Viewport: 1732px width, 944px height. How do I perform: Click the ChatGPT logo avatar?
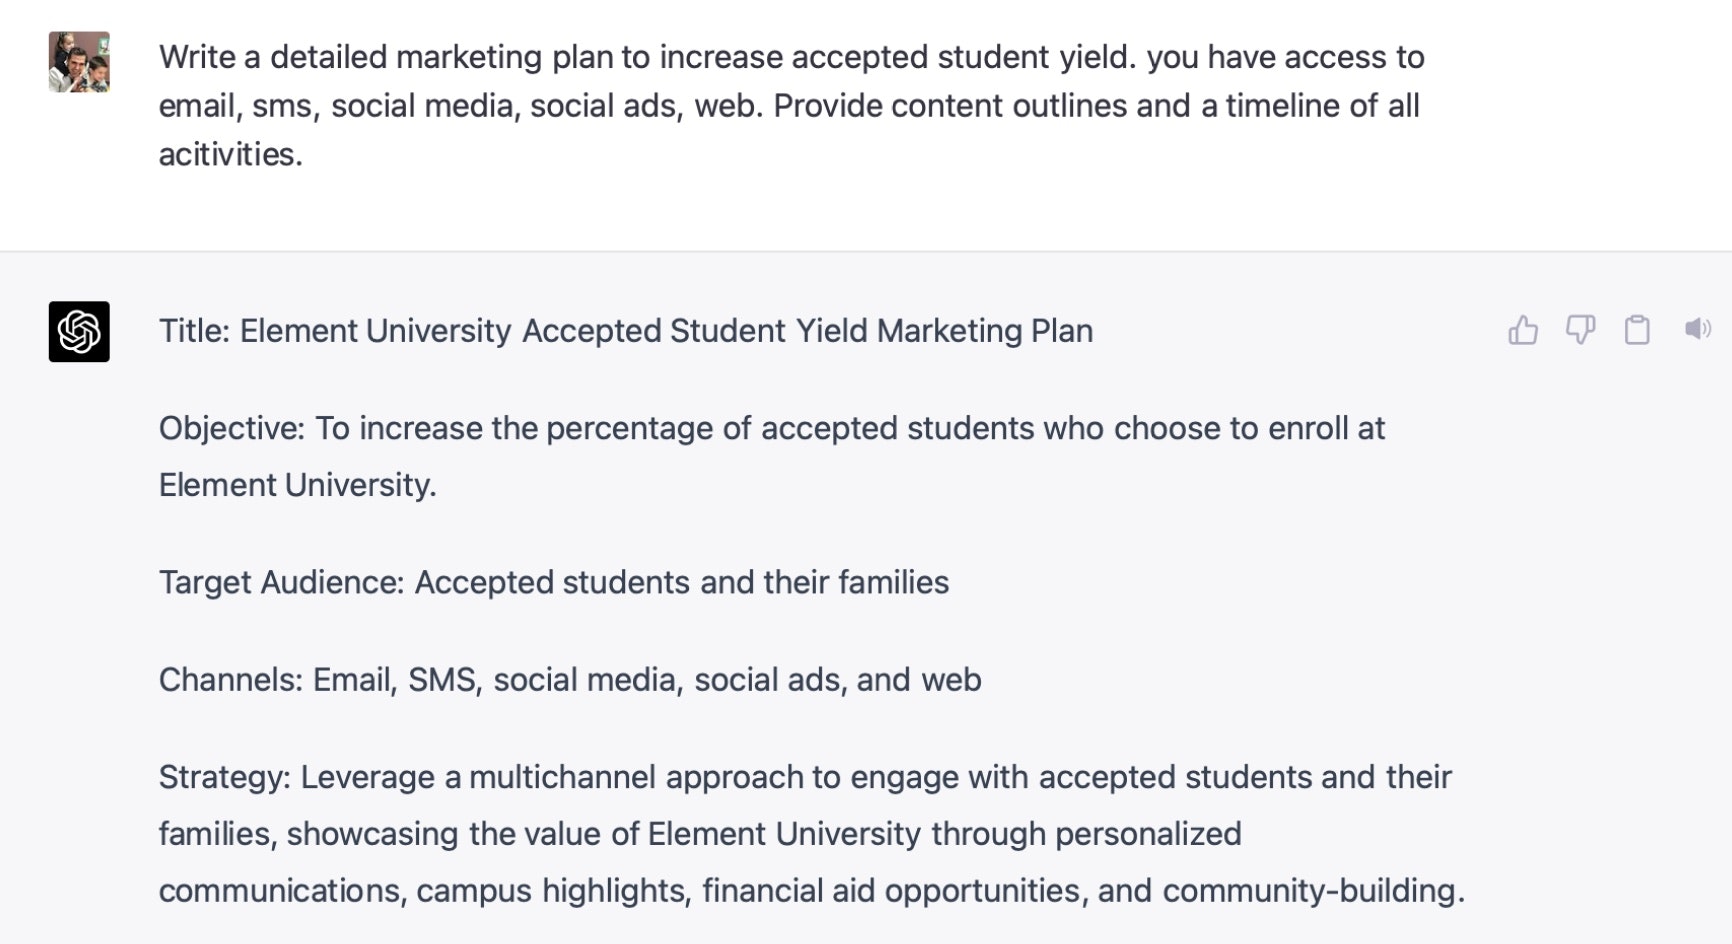point(79,331)
